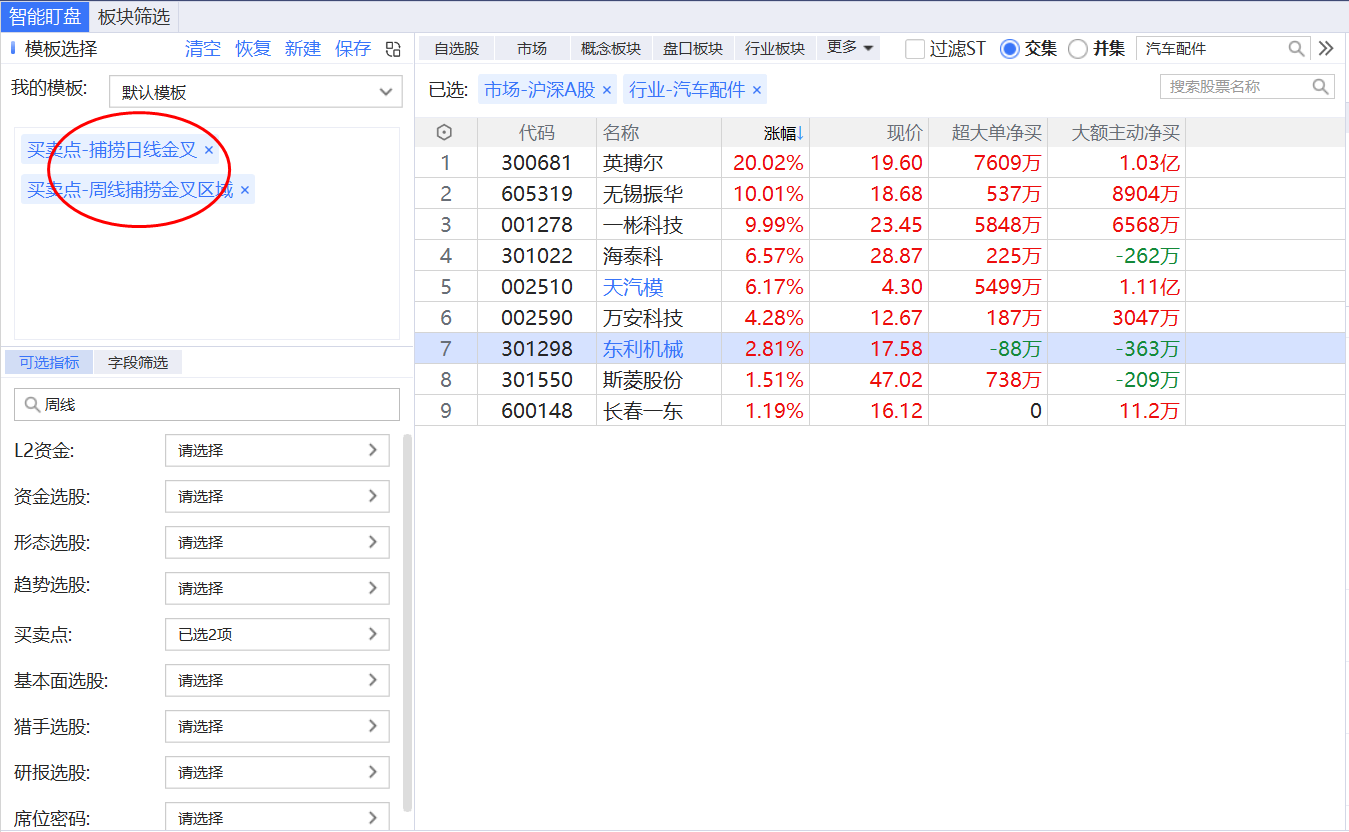
Task: Sort by the 现价 column header
Action: click(869, 132)
